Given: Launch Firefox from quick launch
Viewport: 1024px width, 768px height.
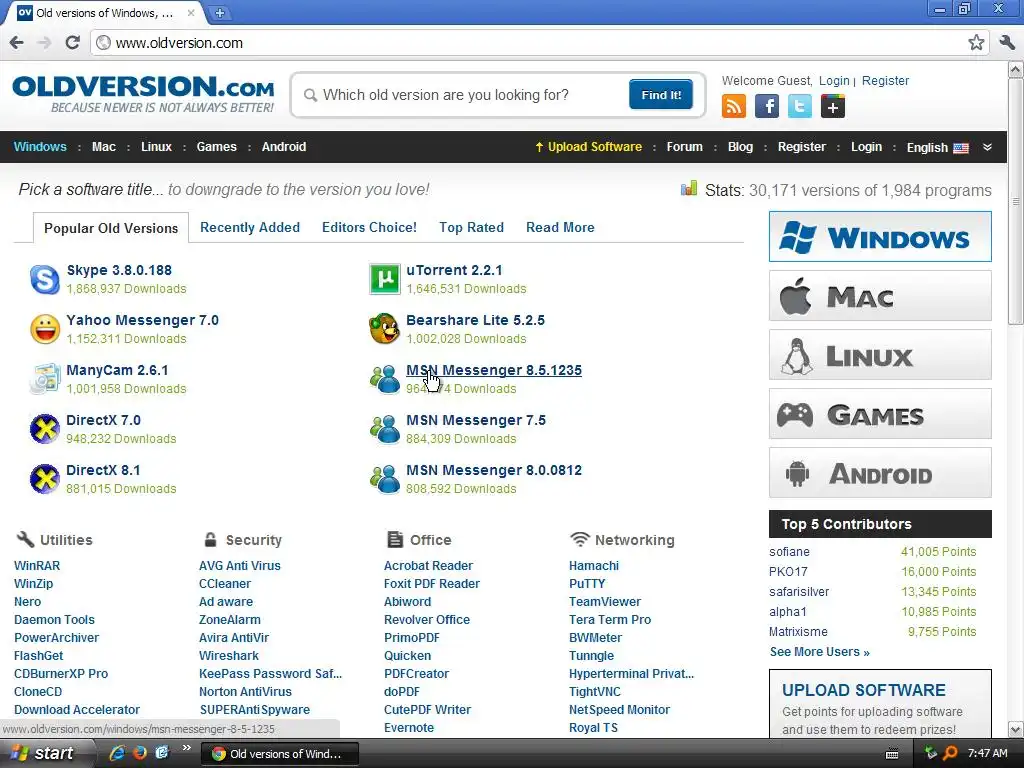Looking at the screenshot, I should click(140, 753).
